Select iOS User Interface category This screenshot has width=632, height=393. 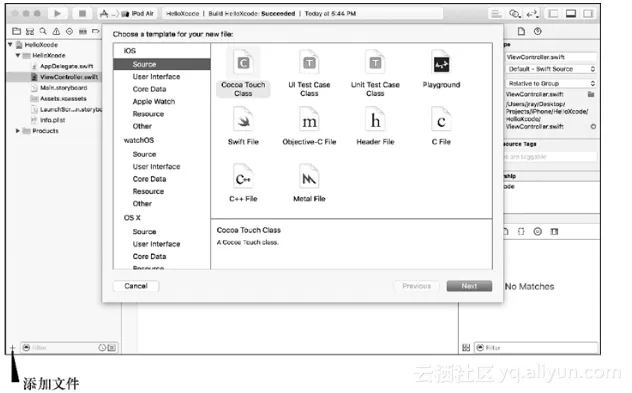click(x=156, y=77)
